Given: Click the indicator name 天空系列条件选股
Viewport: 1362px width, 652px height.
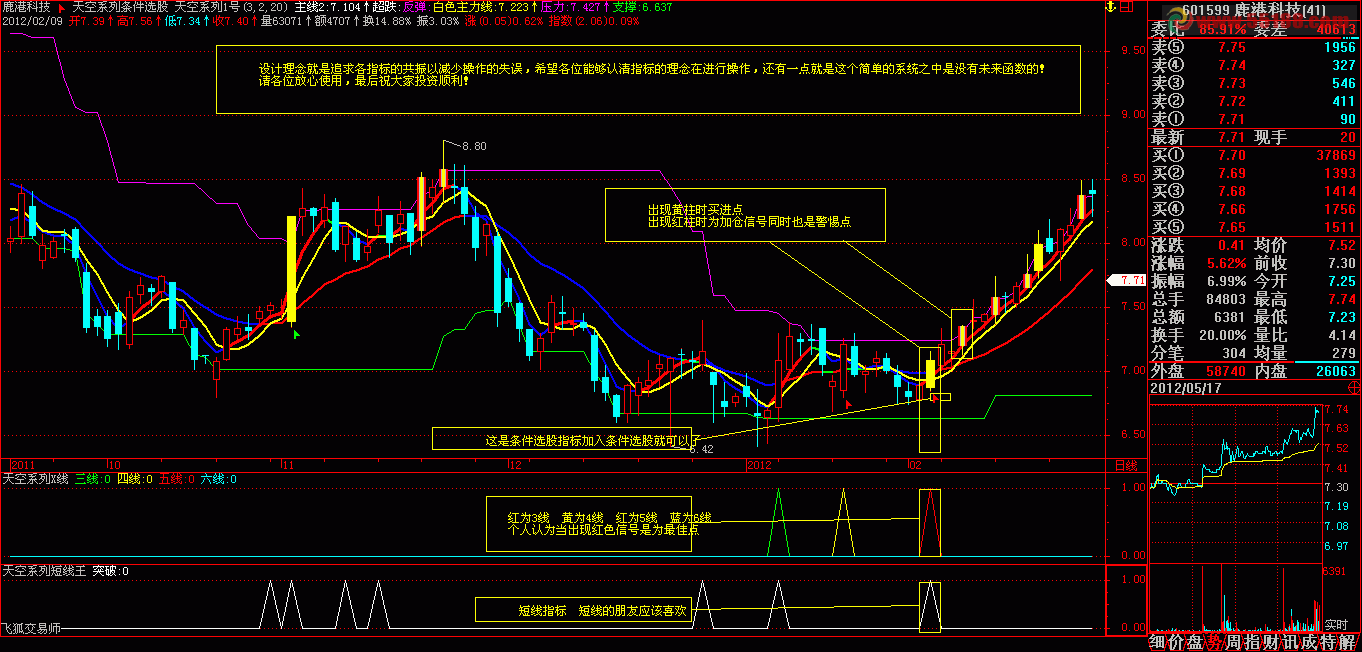Looking at the screenshot, I should [x=120, y=6].
